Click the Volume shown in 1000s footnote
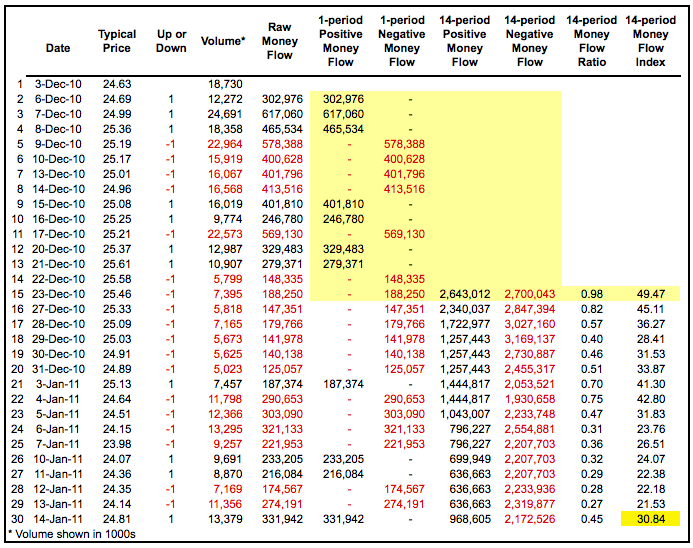 point(72,534)
